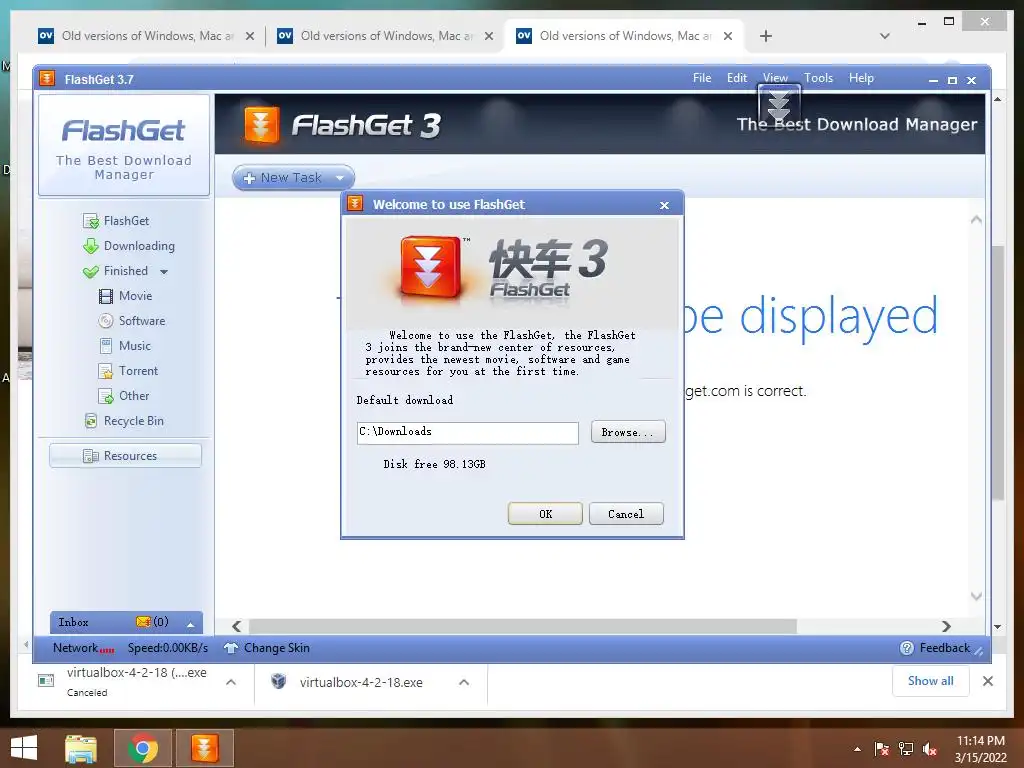Click the Other category icon
This screenshot has height=768, width=1024.
[106, 396]
